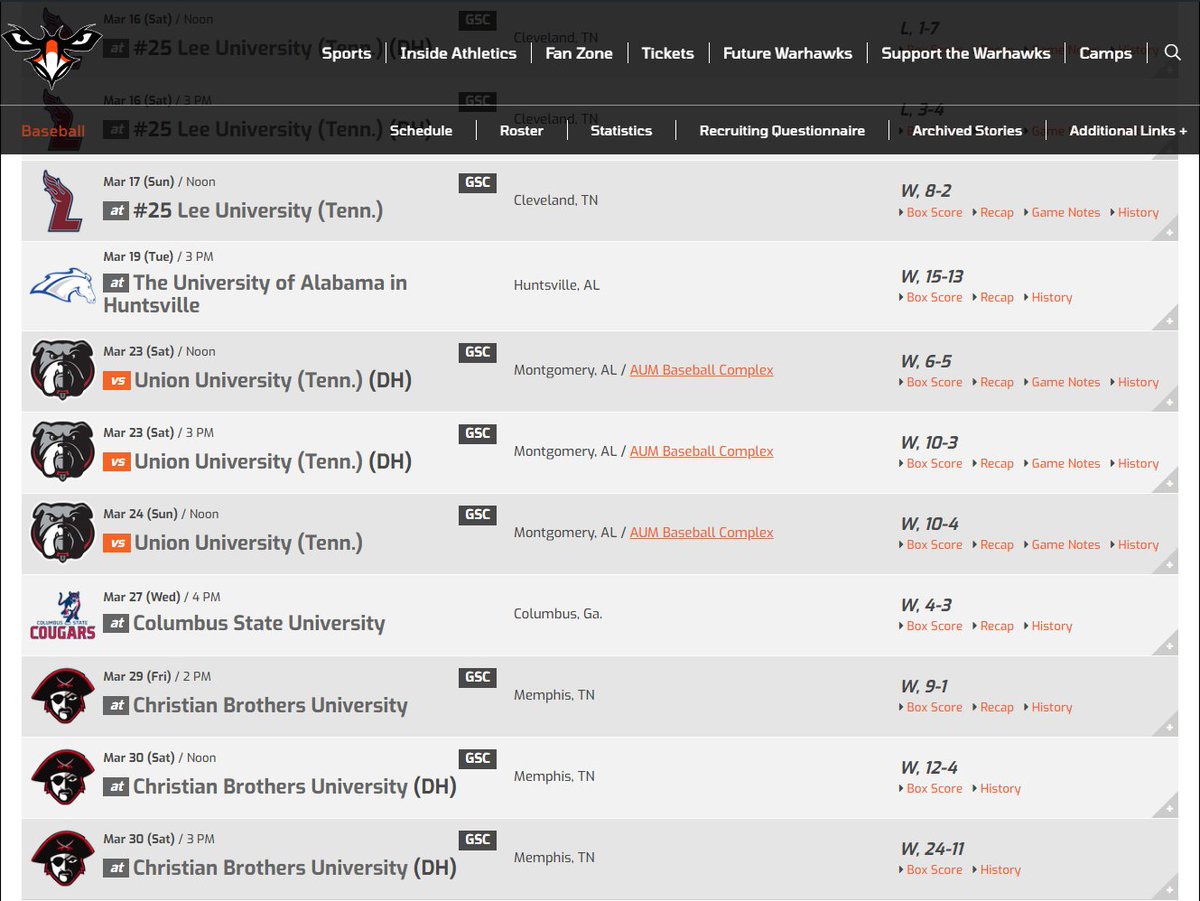Click Alabama in Huntsville Chargers logo
The width and height of the screenshot is (1200, 901).
pyautogui.click(x=63, y=286)
